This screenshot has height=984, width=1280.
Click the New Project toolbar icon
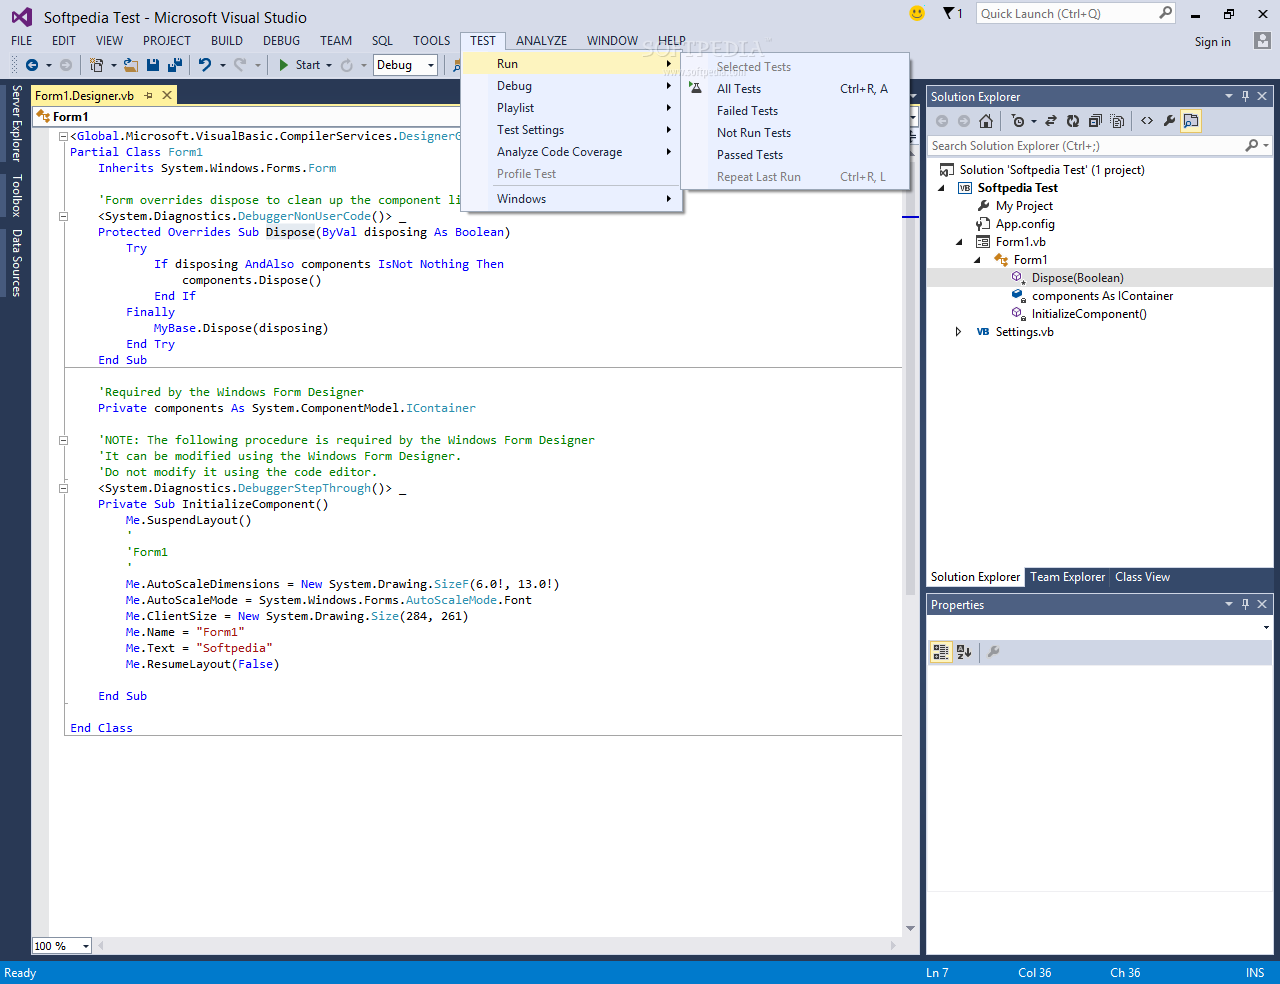click(96, 65)
